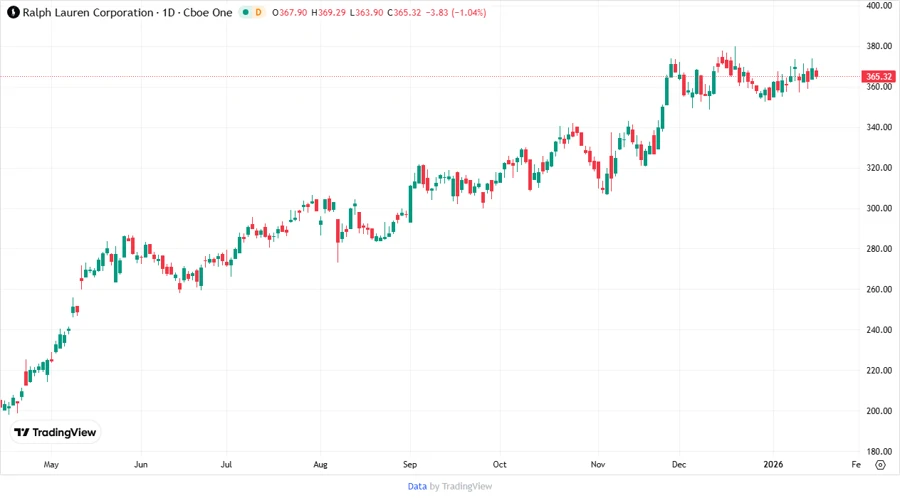900x498 pixels.
Task: Click the open value O367.90
Action: tap(289, 12)
